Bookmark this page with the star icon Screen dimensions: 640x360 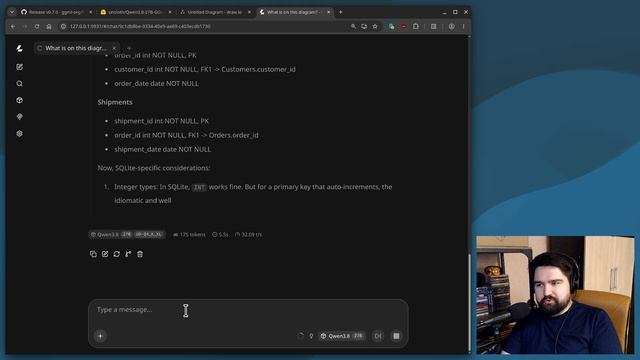(x=375, y=26)
